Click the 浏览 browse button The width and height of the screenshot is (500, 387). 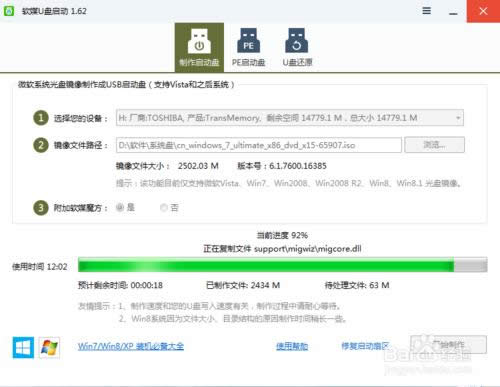click(434, 145)
